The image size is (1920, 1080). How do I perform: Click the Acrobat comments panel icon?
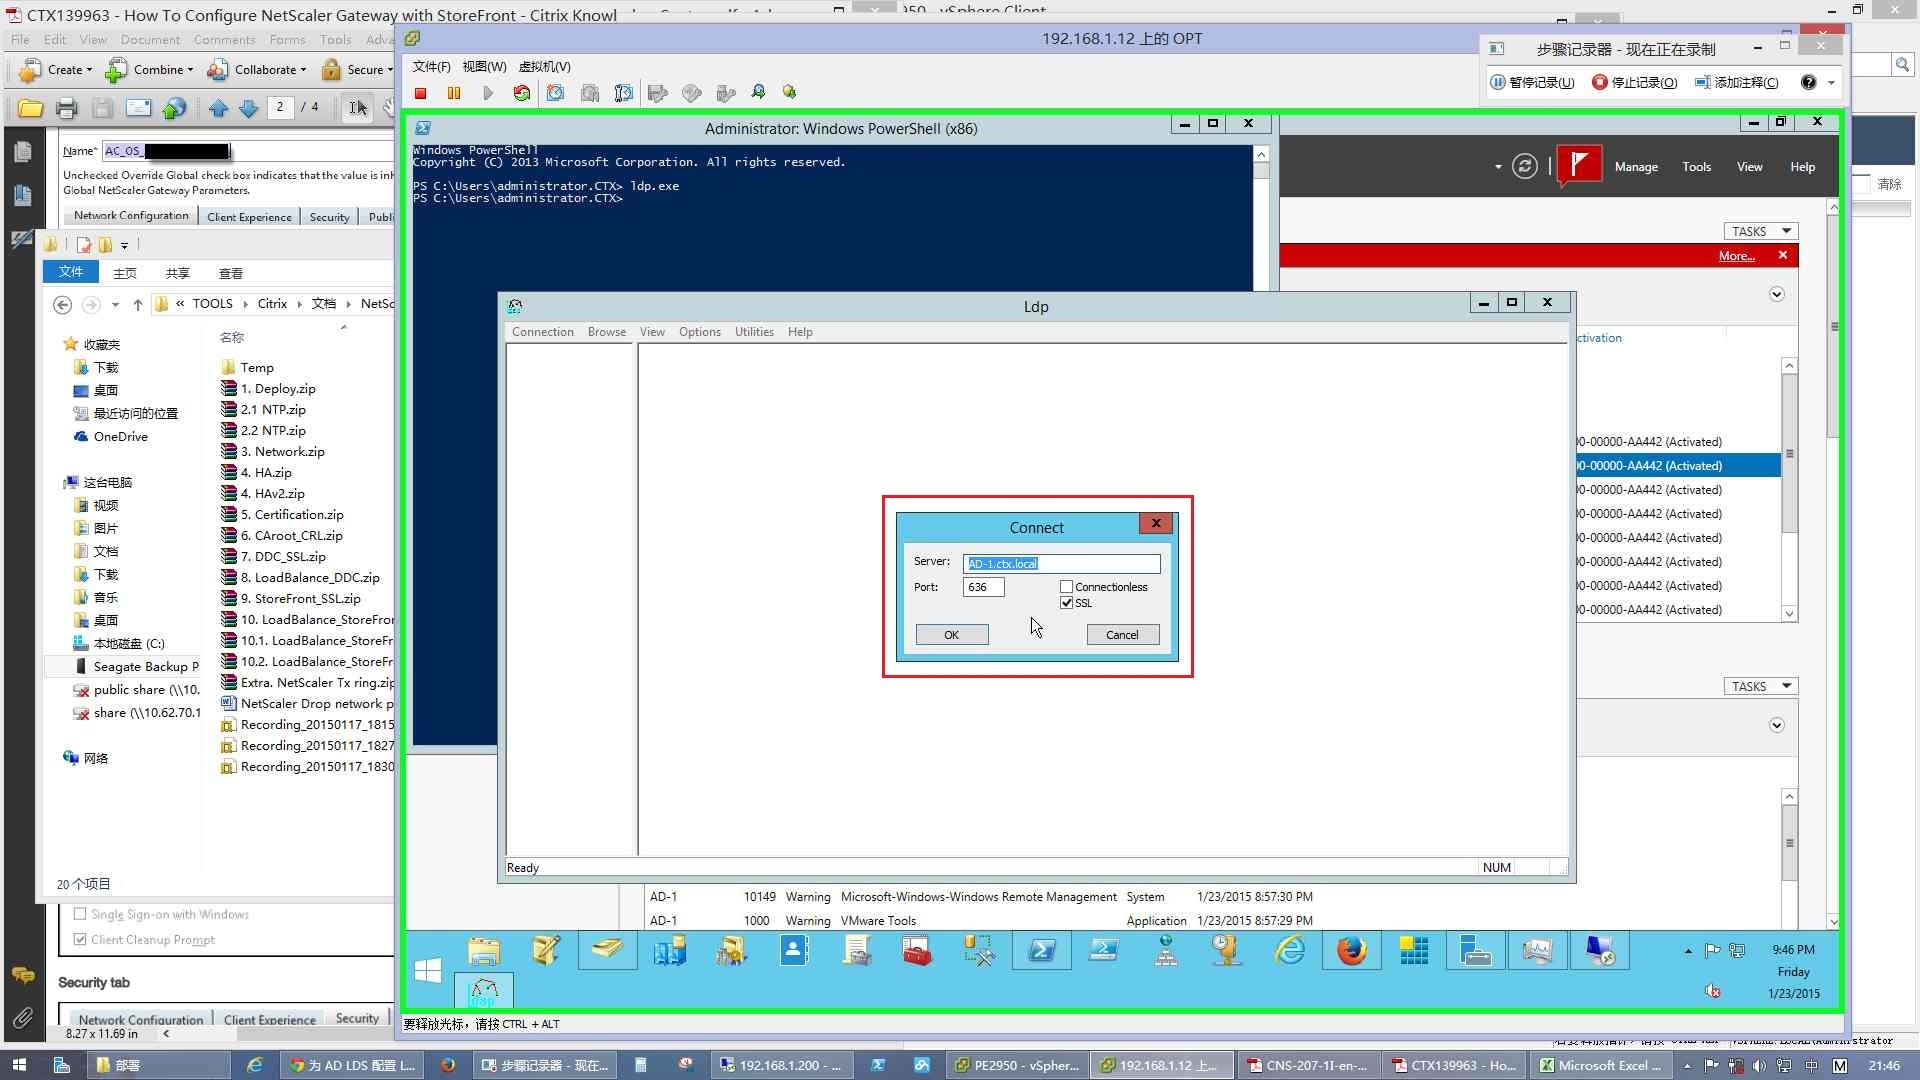coord(22,975)
